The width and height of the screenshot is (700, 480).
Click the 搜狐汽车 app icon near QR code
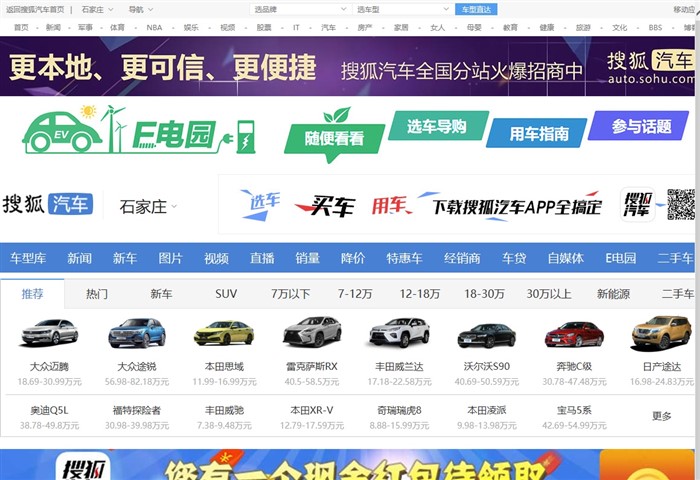point(637,205)
